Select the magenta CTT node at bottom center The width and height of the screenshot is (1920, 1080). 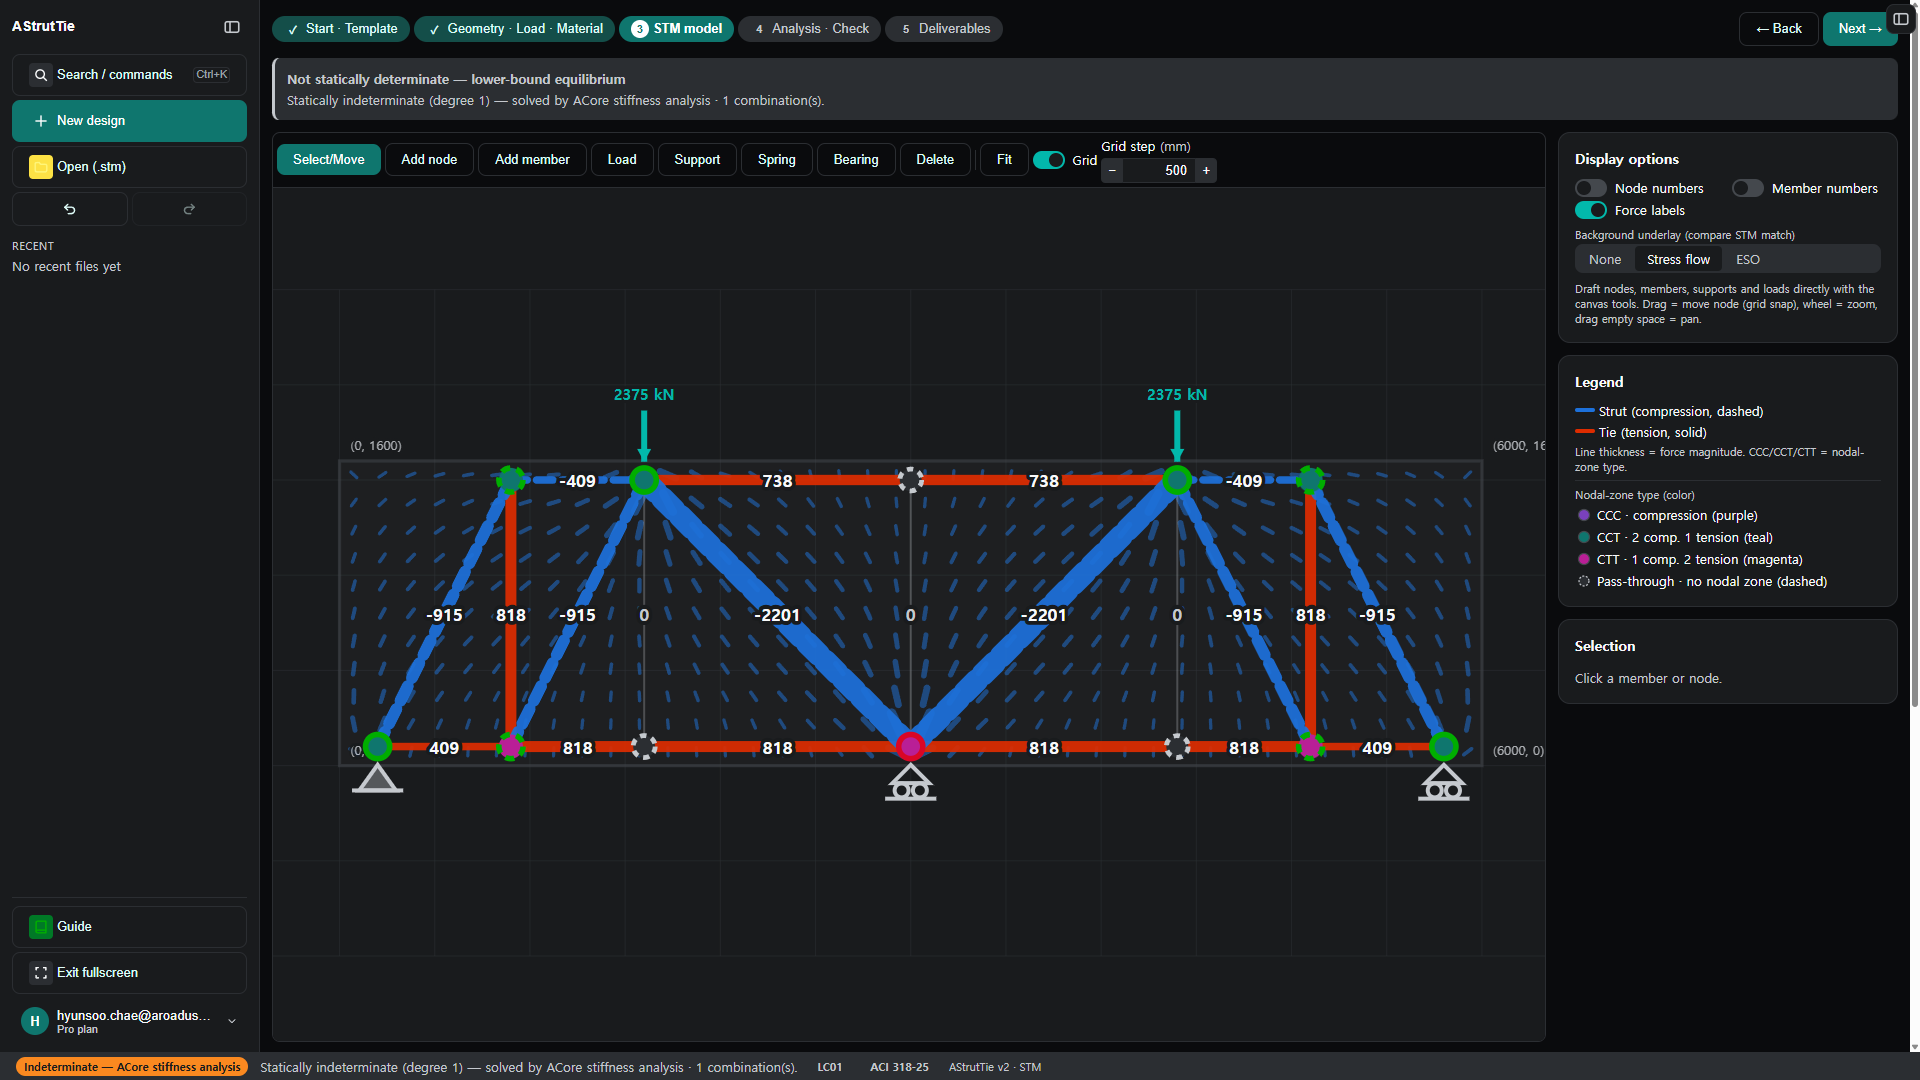click(910, 746)
